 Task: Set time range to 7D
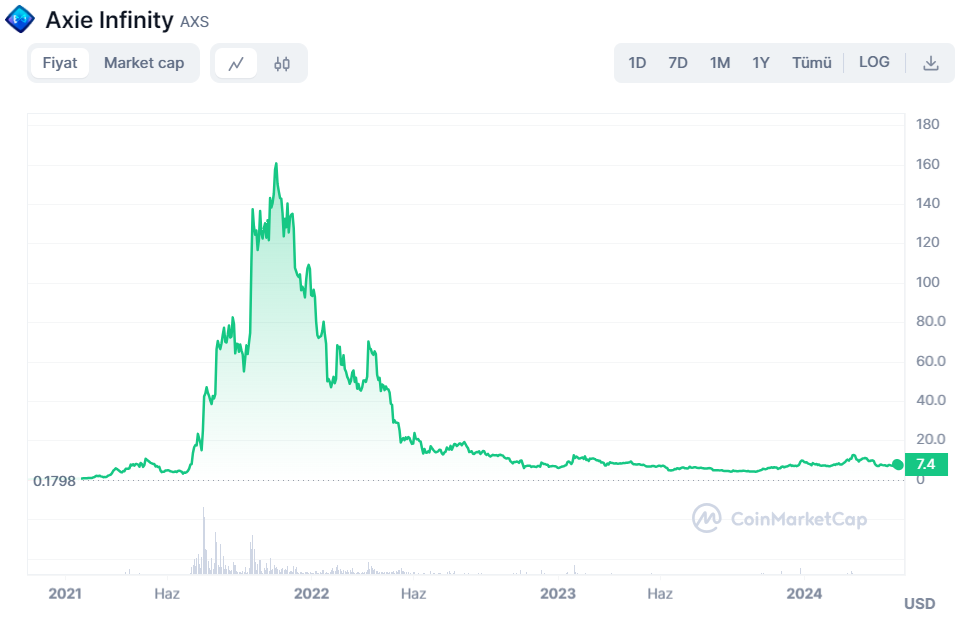pos(678,63)
